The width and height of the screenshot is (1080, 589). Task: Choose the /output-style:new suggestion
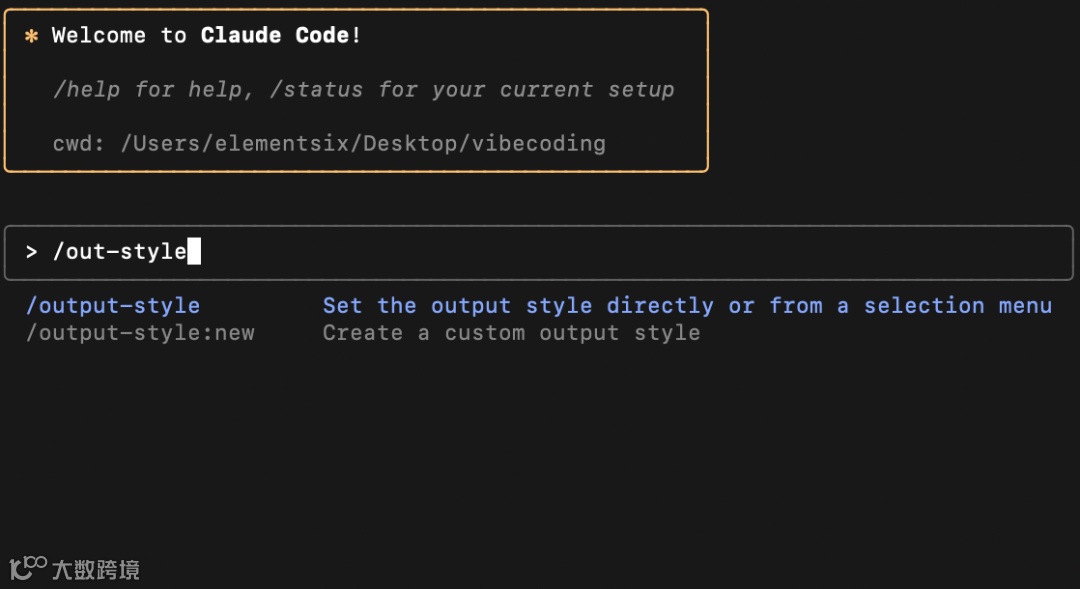coord(140,333)
